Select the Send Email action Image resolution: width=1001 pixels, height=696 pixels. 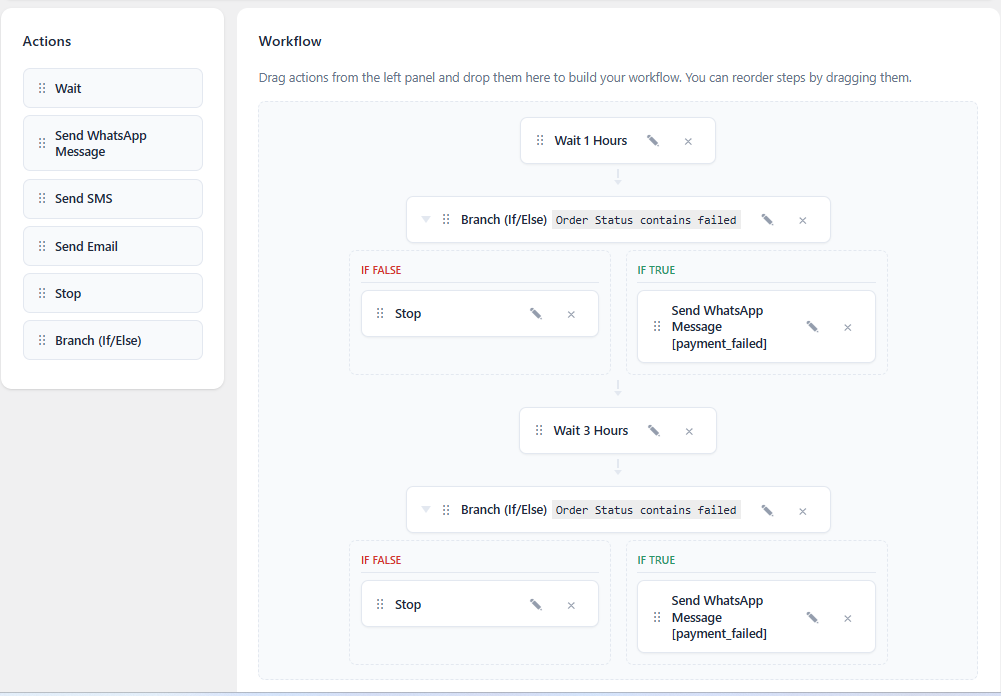[113, 246]
